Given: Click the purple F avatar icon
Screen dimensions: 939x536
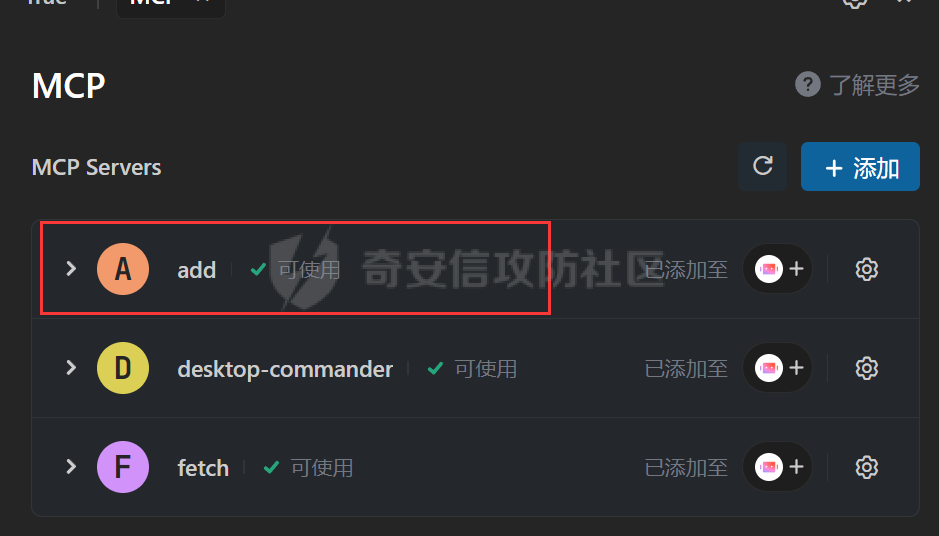Looking at the screenshot, I should [123, 467].
